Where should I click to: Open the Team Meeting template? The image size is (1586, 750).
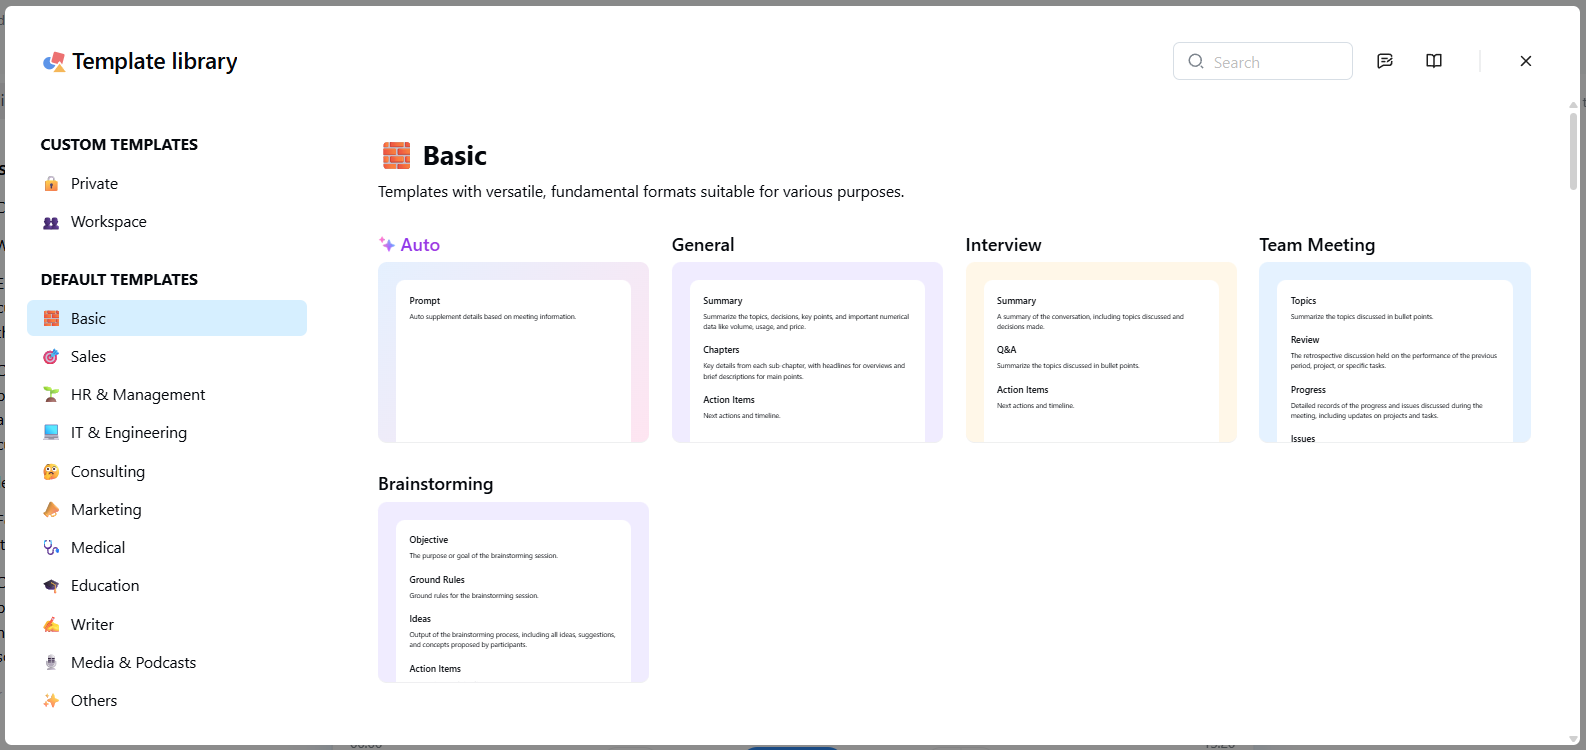[x=1394, y=352]
